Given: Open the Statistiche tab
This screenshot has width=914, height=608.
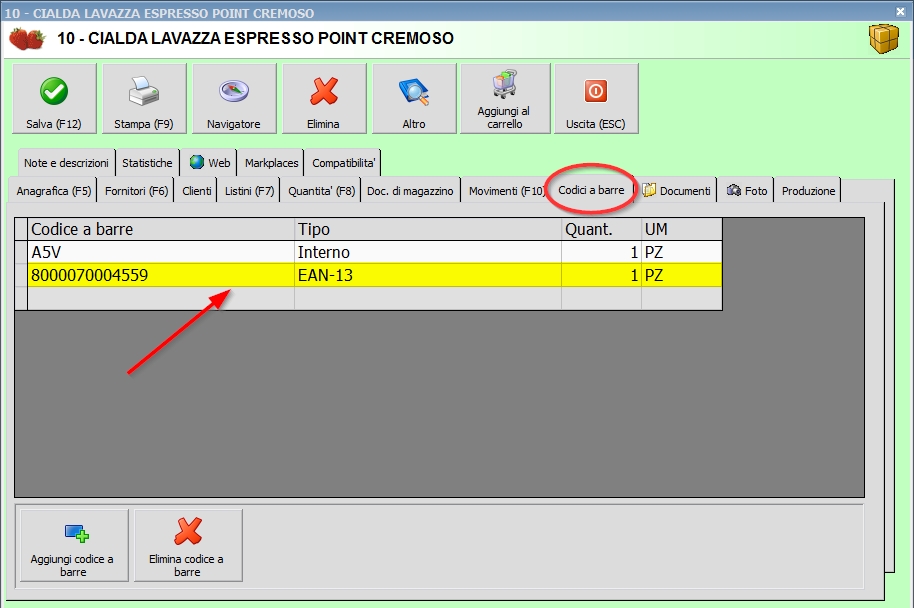Looking at the screenshot, I should click(147, 163).
